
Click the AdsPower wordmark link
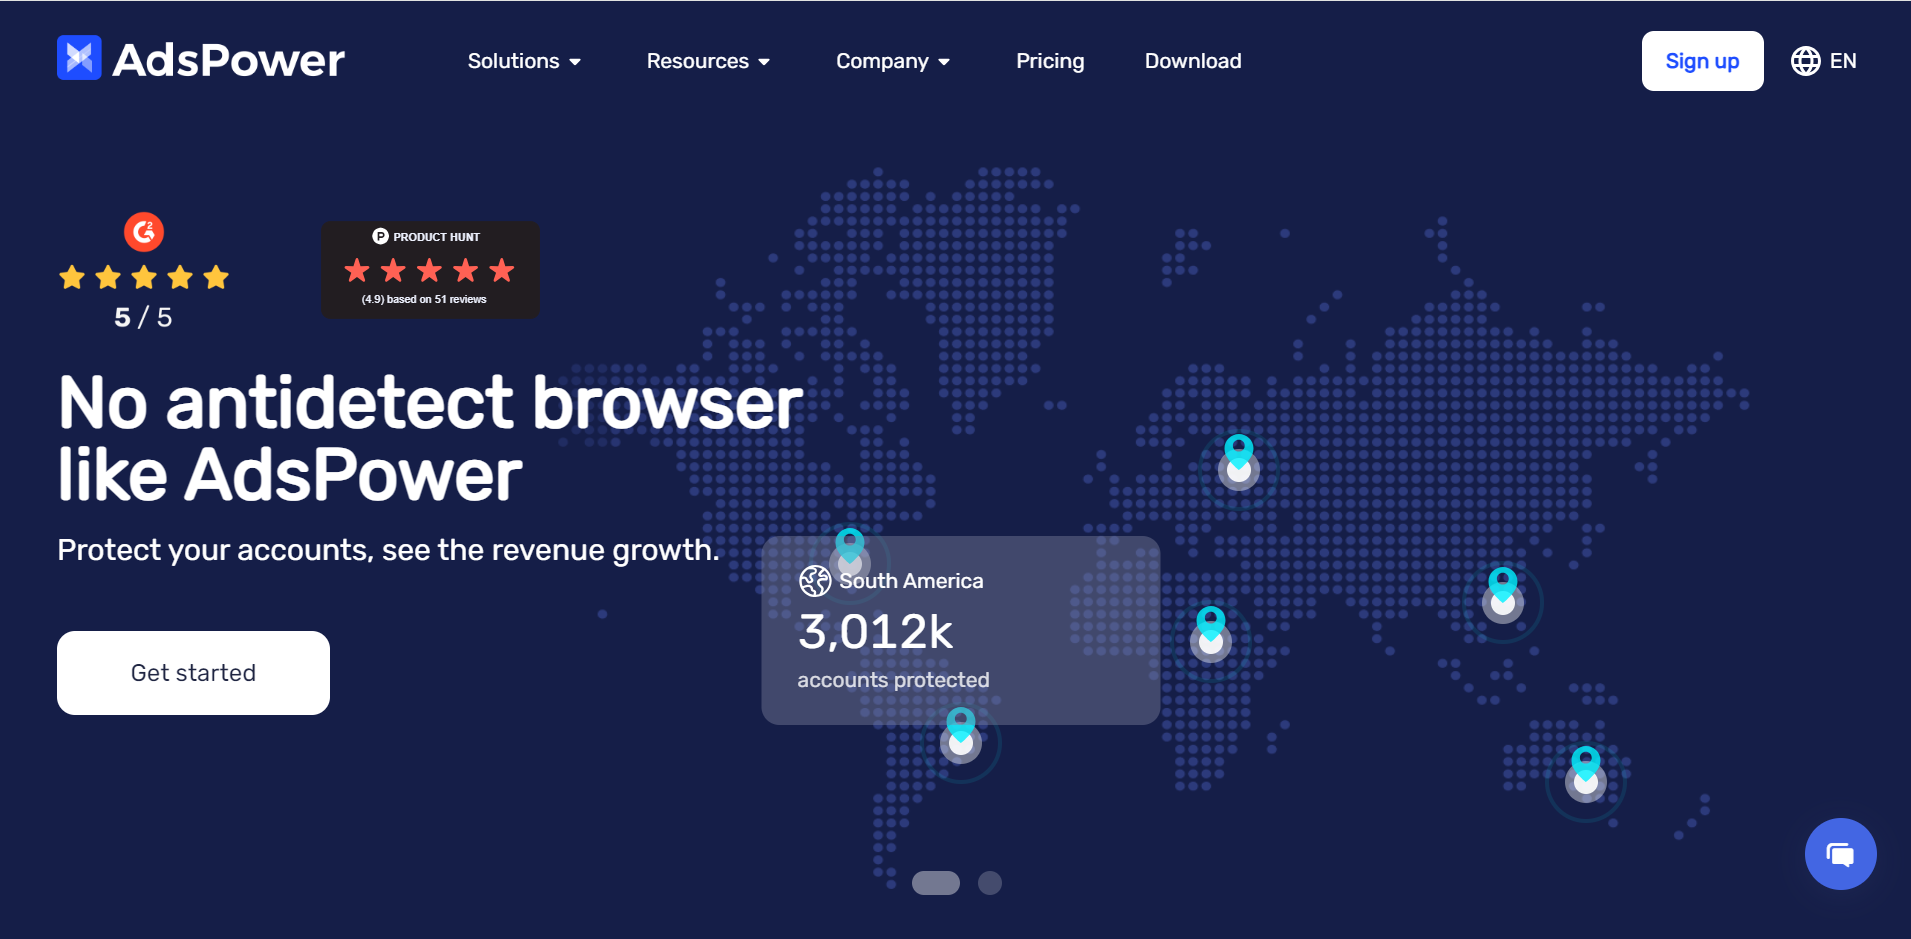pyautogui.click(x=229, y=59)
